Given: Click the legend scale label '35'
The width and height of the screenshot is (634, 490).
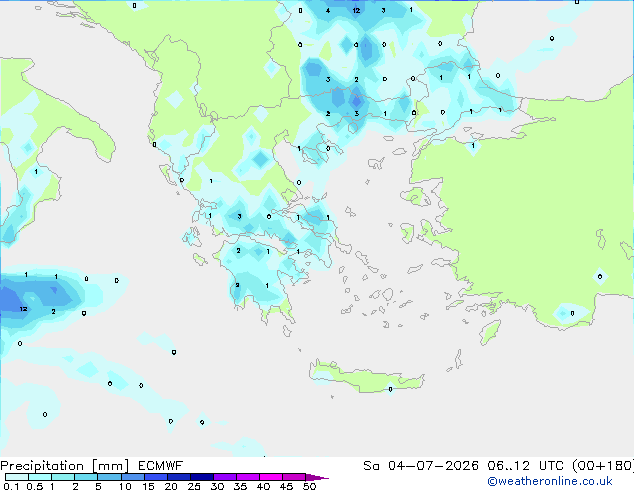Looking at the screenshot, I should pyautogui.click(x=240, y=486).
